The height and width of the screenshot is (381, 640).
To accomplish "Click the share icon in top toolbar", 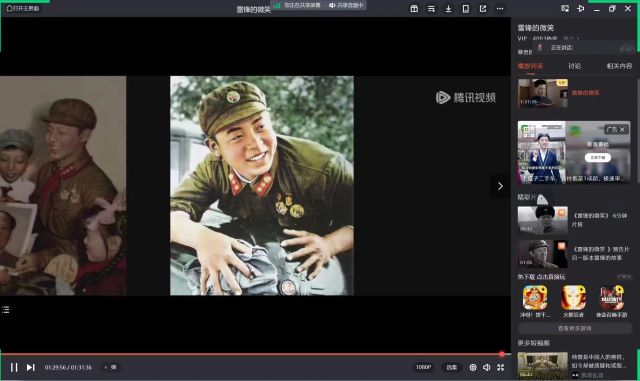I will coord(482,9).
